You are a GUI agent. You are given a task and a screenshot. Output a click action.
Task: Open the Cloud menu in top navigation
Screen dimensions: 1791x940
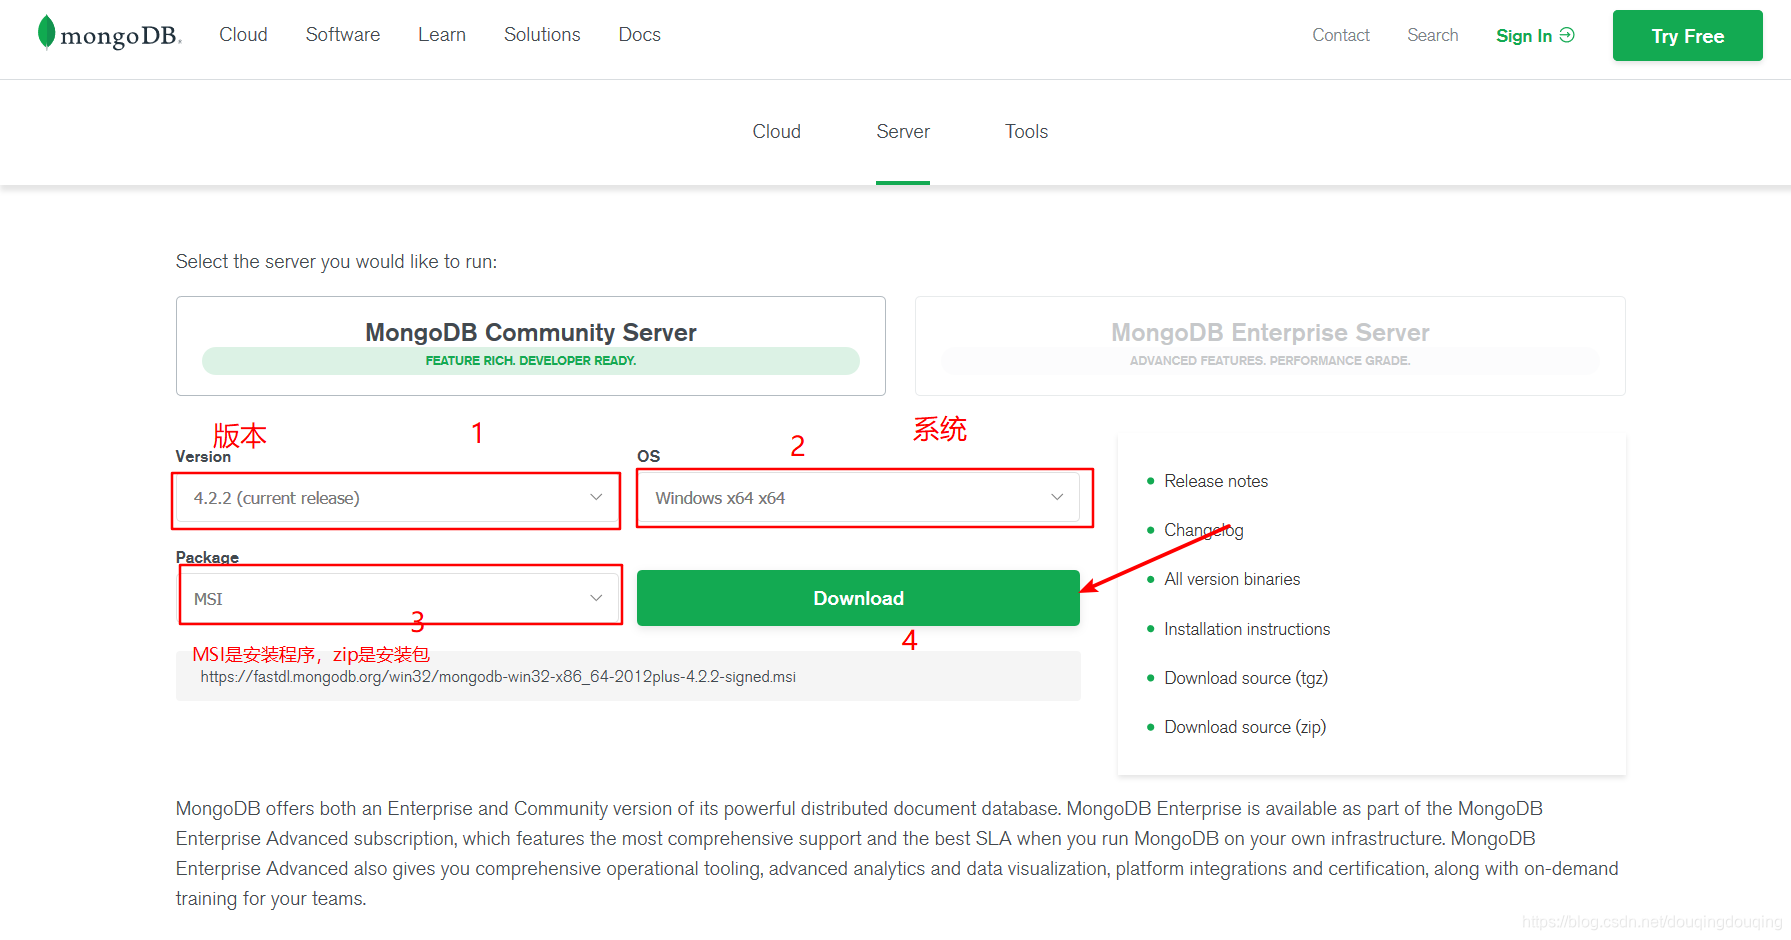click(243, 35)
